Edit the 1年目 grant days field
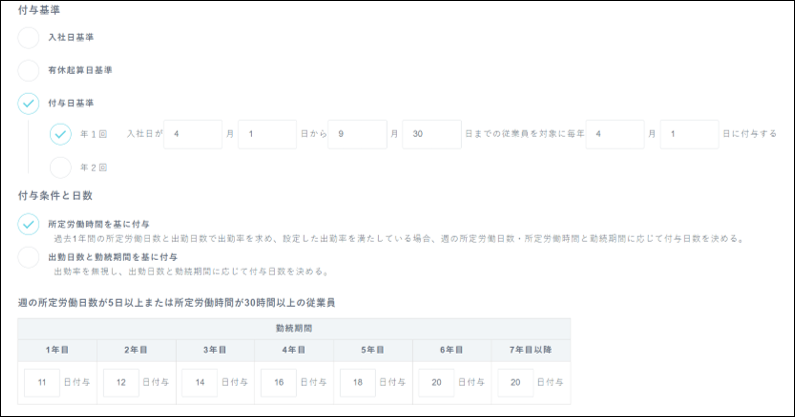 click(42, 382)
